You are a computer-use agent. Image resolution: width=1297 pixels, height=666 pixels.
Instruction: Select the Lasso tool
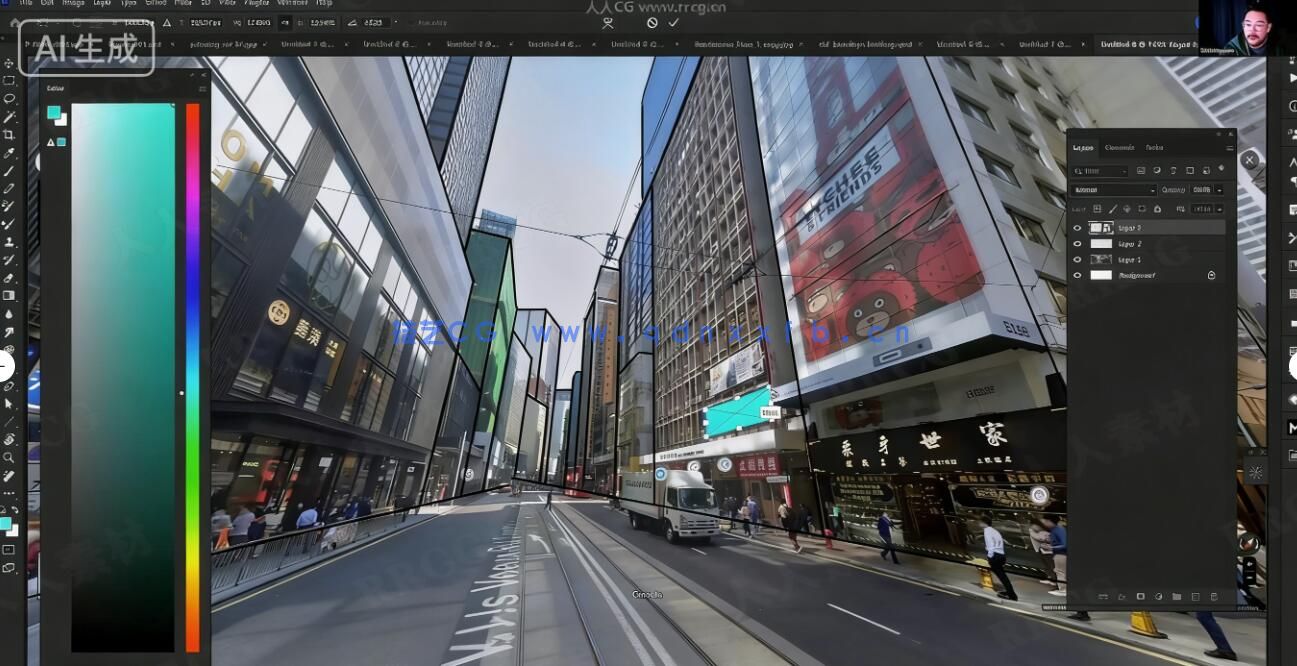[x=9, y=99]
